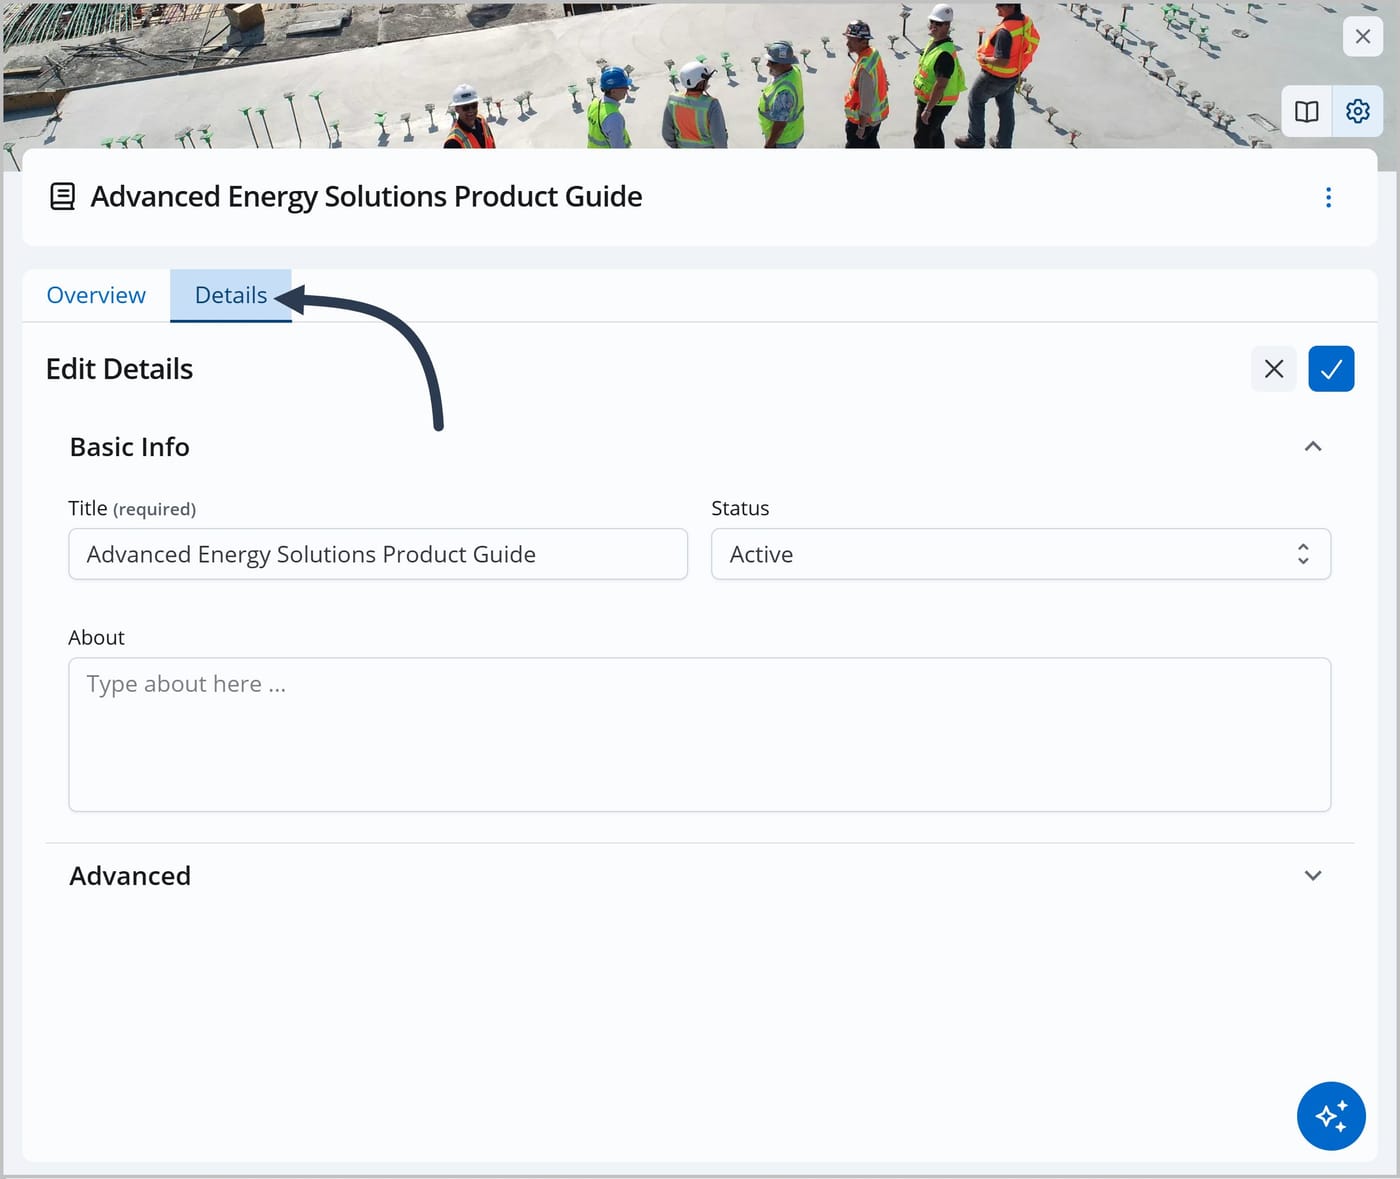Open the book view icon

click(1306, 111)
